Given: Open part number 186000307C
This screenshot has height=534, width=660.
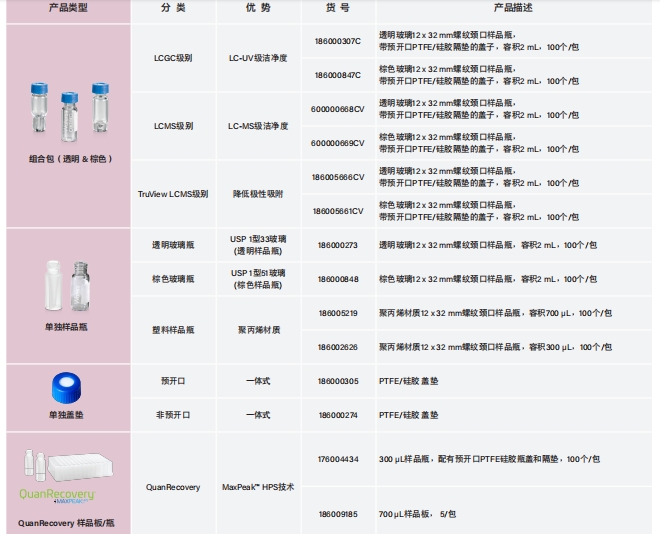Looking at the screenshot, I should [337, 41].
